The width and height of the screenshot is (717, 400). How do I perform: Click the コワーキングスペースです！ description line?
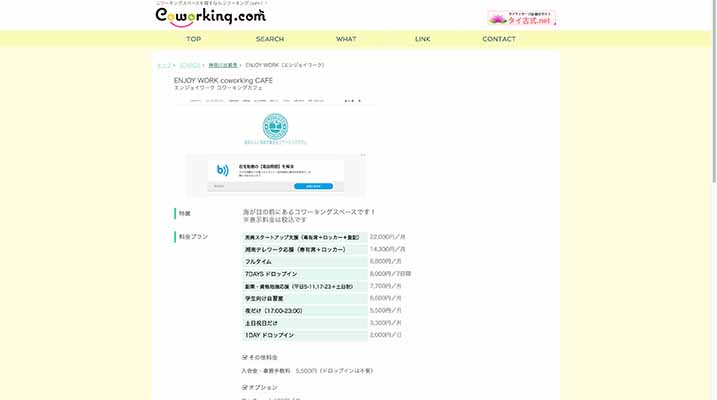(309, 212)
